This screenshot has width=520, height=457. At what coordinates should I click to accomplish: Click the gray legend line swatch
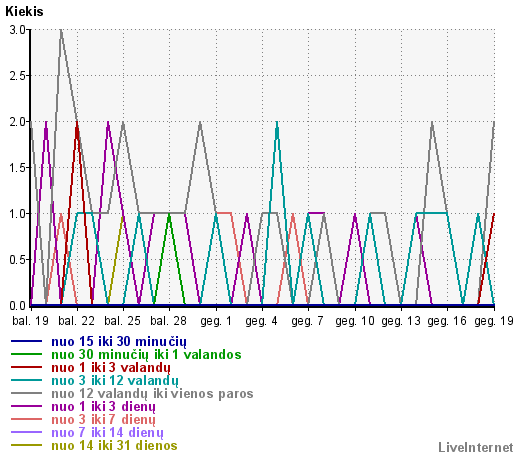click(x=26, y=393)
